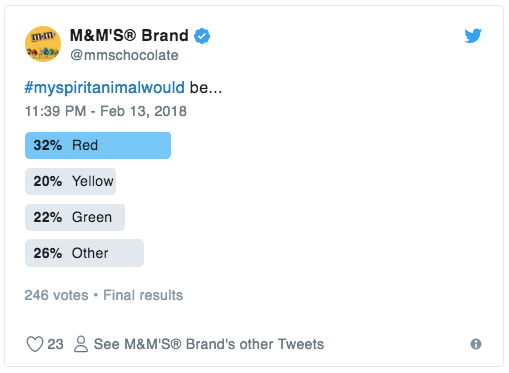Screen dimensions: 509x373
Task: Select the Other poll result bar
Action: pos(85,253)
